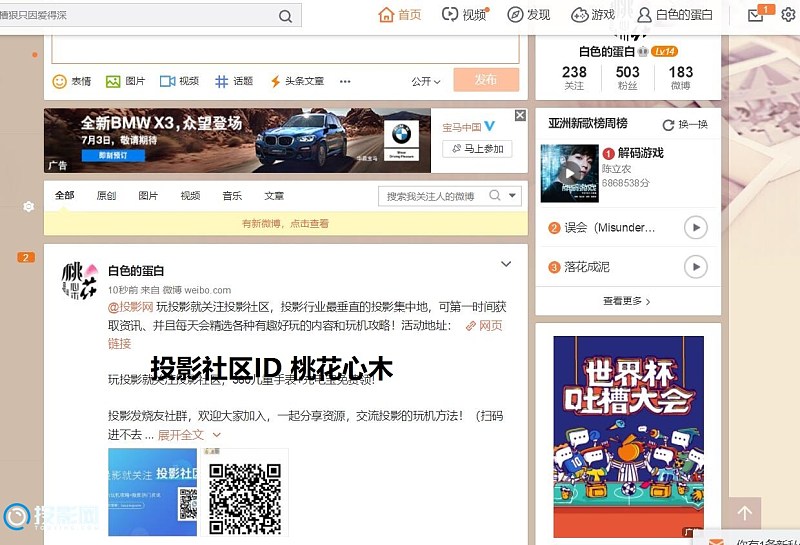Image resolution: width=800 pixels, height=545 pixels.
Task: Click the 陈立农 artist name
Action: click(x=616, y=168)
